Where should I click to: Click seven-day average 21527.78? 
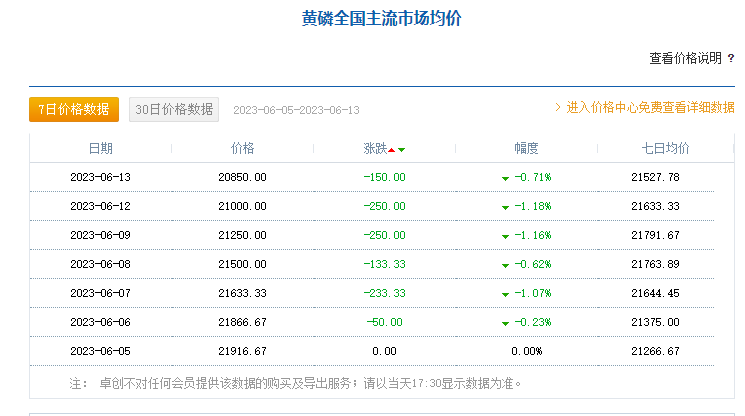(655, 178)
